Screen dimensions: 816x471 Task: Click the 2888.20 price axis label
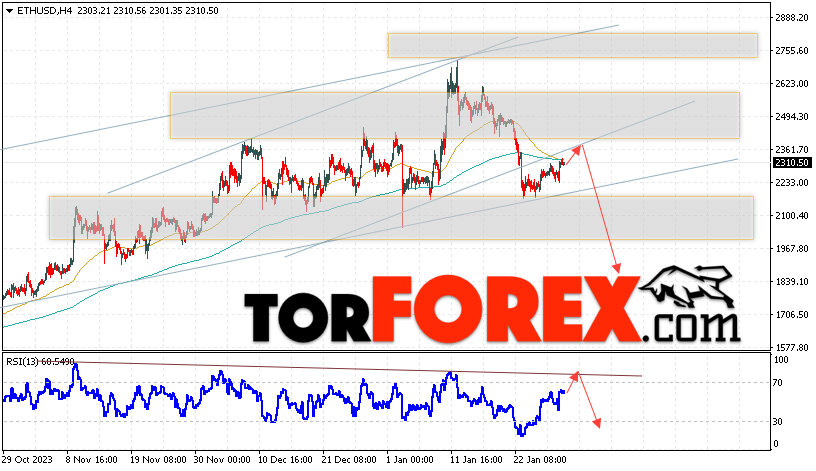pos(792,18)
